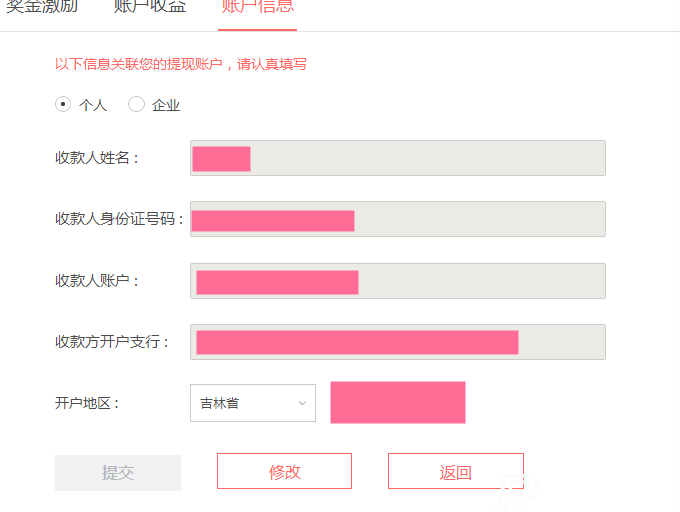Click the 收款人姓名: field label
The image size is (680, 512).
tap(97, 158)
